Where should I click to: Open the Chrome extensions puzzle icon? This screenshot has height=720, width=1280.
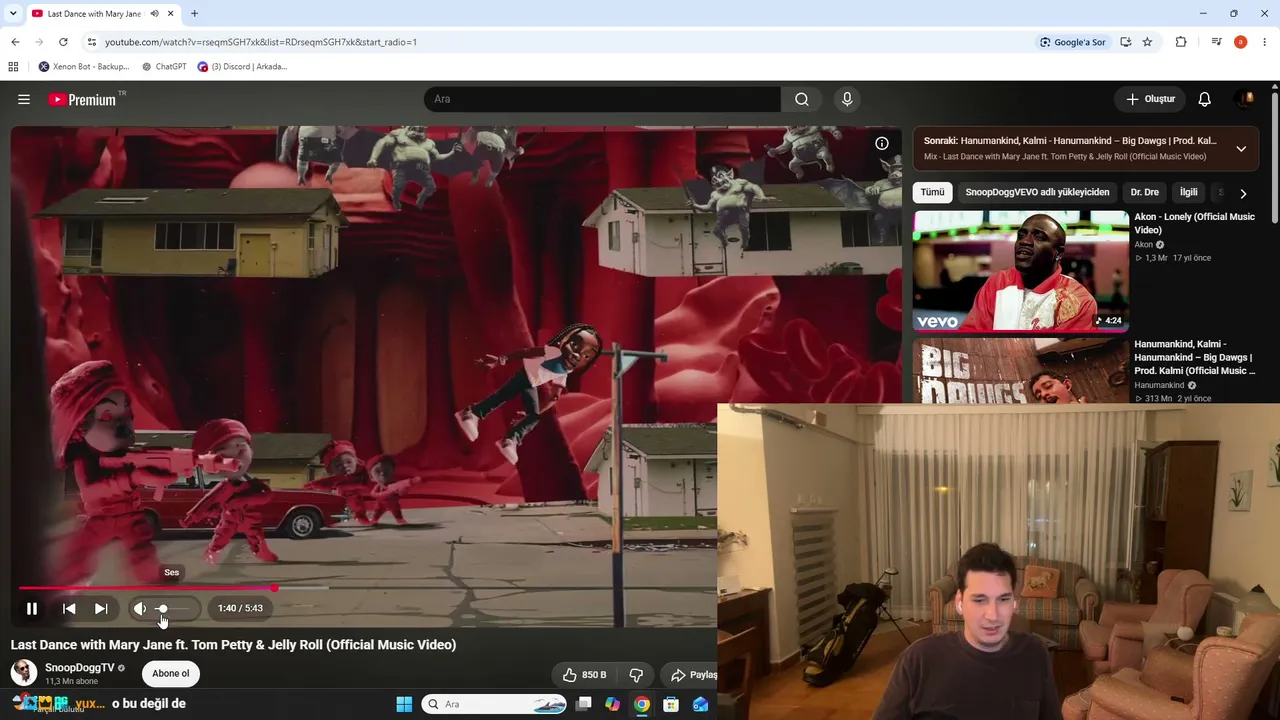(x=1181, y=42)
